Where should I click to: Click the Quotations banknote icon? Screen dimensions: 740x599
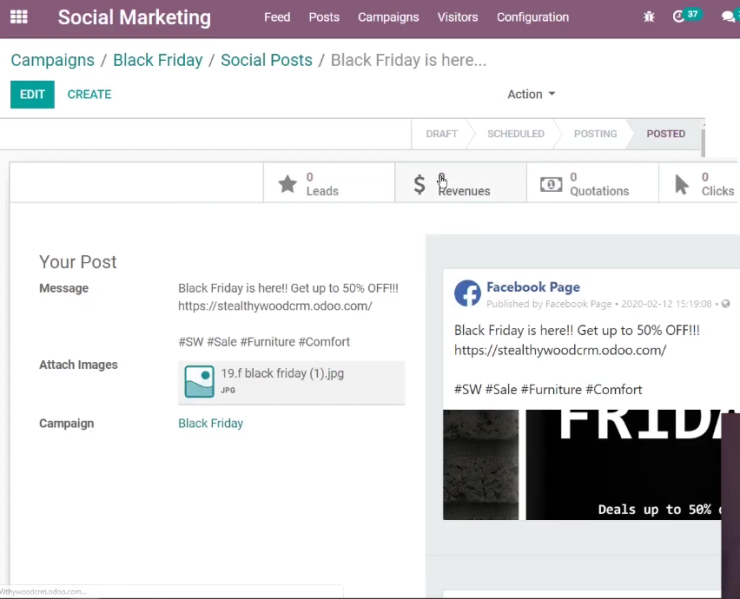tap(551, 185)
